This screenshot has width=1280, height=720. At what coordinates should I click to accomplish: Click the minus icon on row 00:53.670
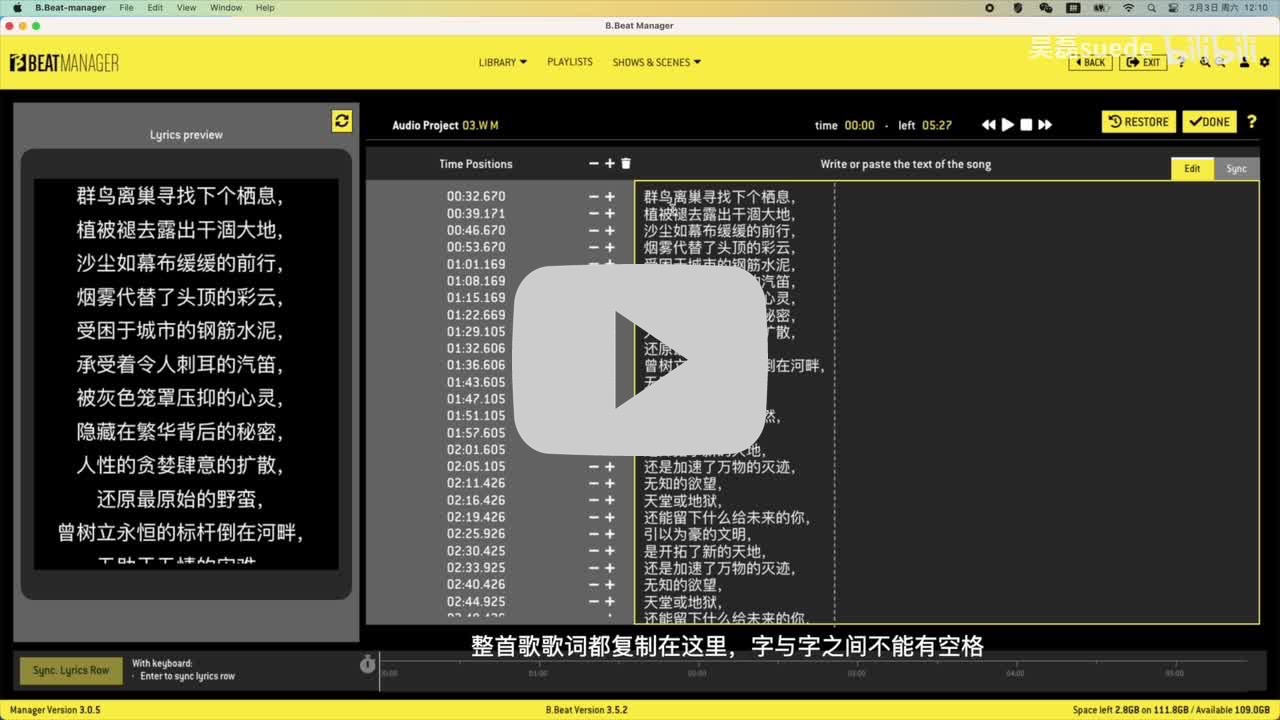[594, 247]
